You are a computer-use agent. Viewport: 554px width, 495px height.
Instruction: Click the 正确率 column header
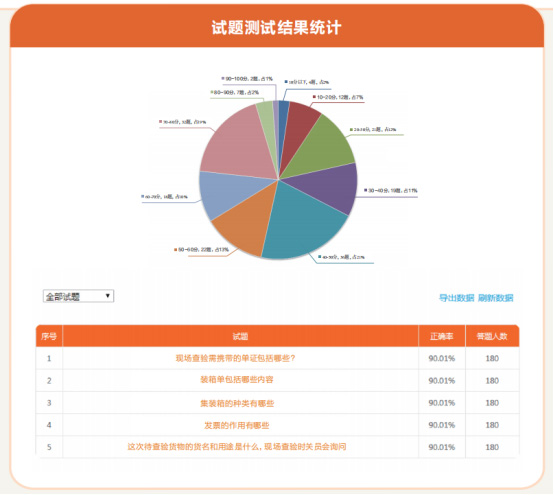pos(442,336)
